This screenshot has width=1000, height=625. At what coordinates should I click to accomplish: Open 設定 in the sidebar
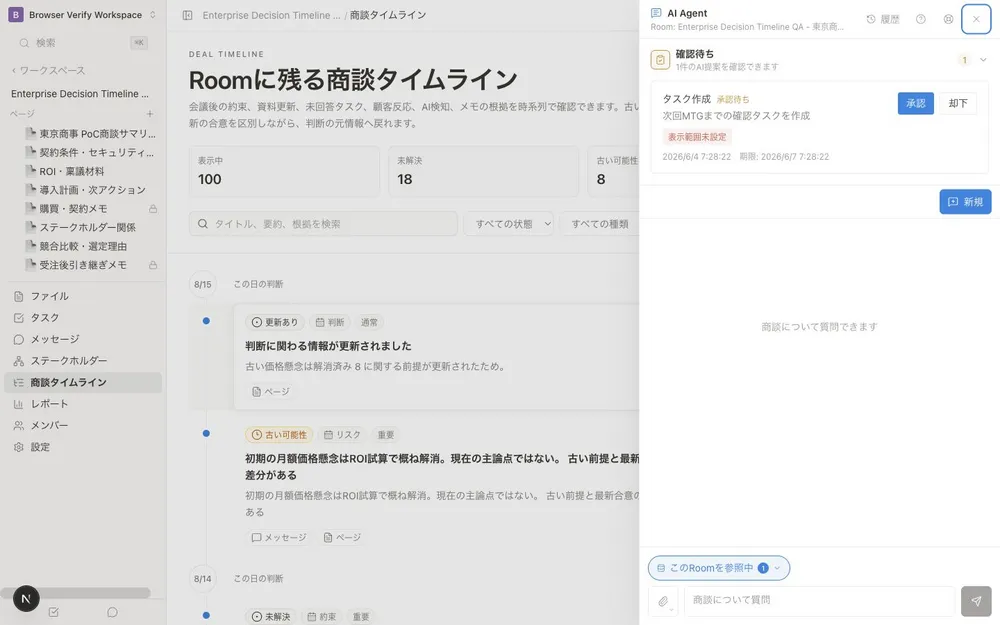coord(83,447)
